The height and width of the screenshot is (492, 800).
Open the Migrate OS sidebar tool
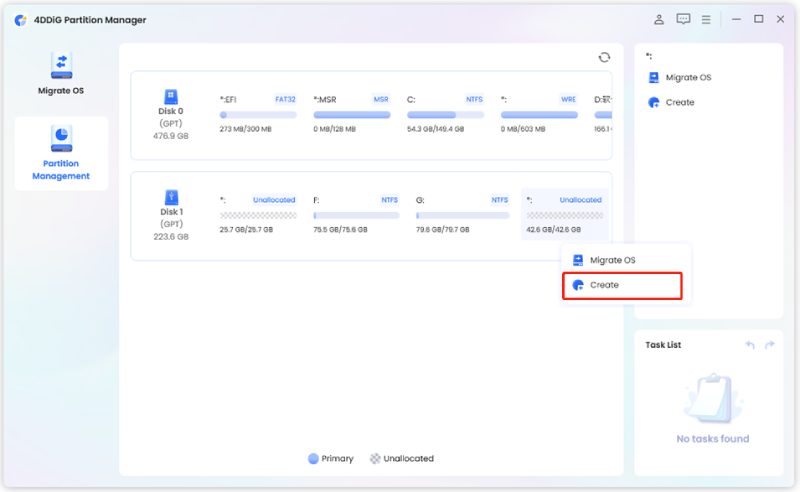pyautogui.click(x=61, y=73)
